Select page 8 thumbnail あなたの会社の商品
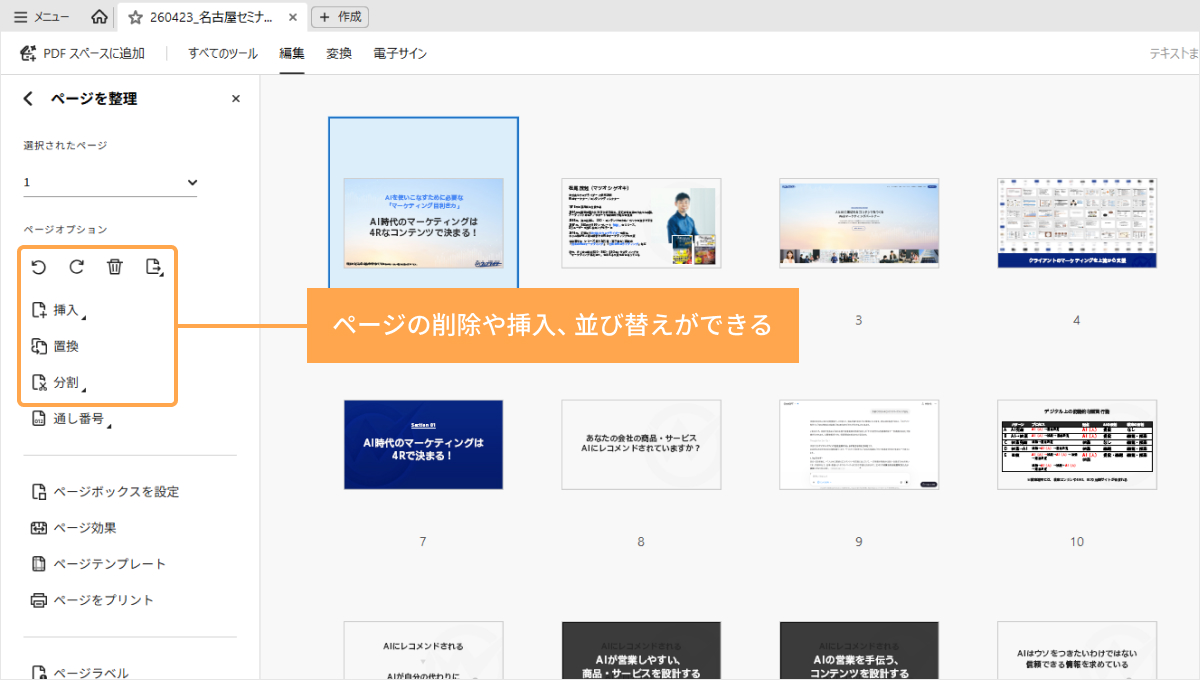Image resolution: width=1200 pixels, height=680 pixels. tap(641, 444)
